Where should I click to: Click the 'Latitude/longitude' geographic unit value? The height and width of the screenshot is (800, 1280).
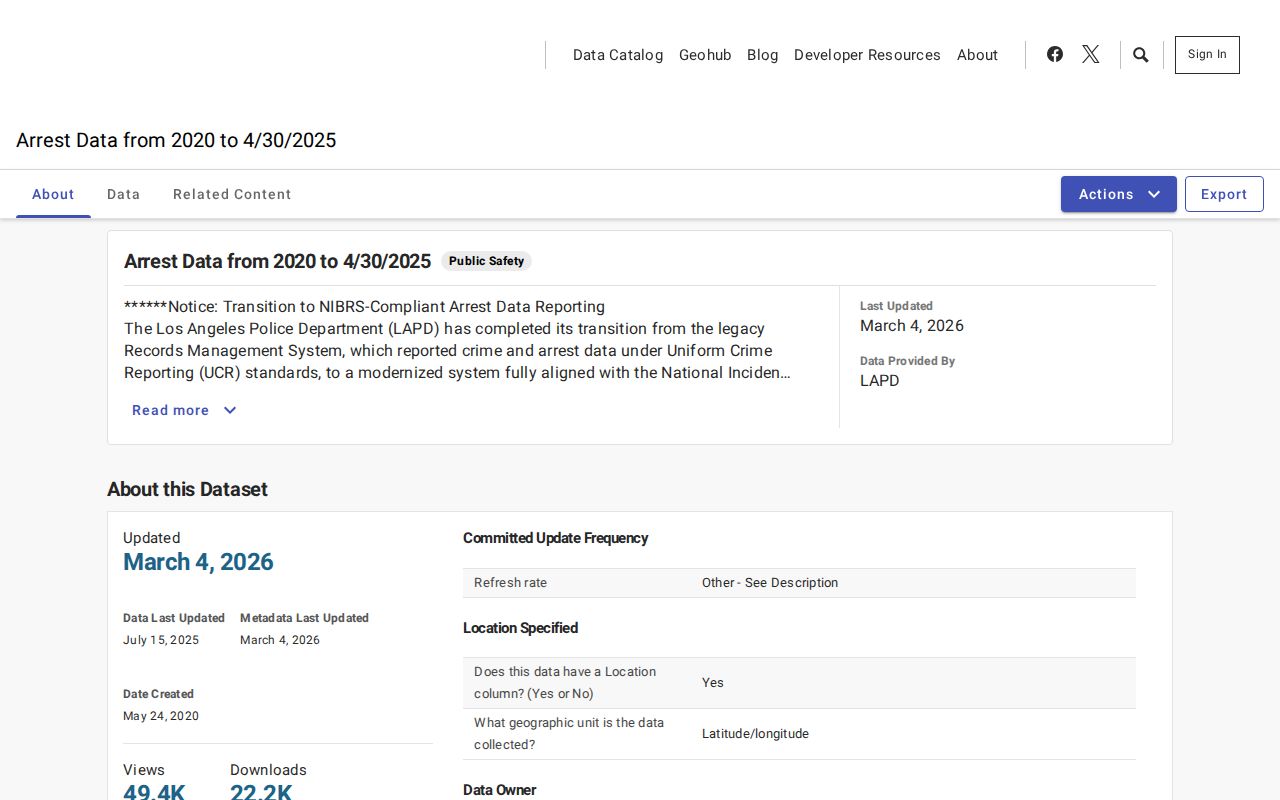pos(755,734)
